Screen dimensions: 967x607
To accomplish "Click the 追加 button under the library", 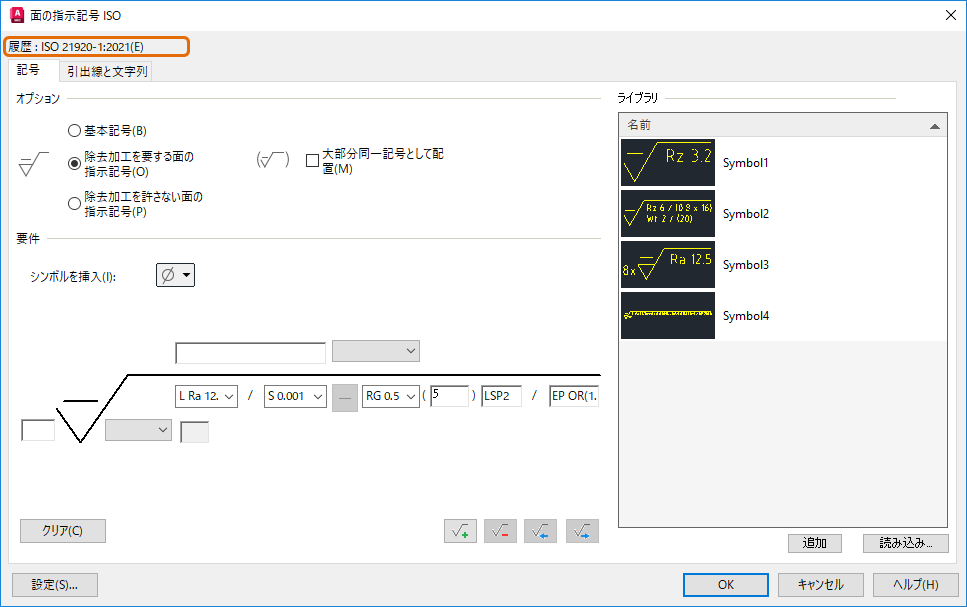I will [x=816, y=543].
